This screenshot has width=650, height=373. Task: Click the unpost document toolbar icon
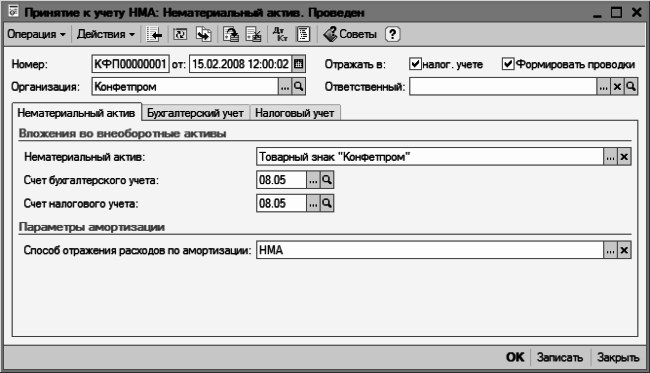253,34
